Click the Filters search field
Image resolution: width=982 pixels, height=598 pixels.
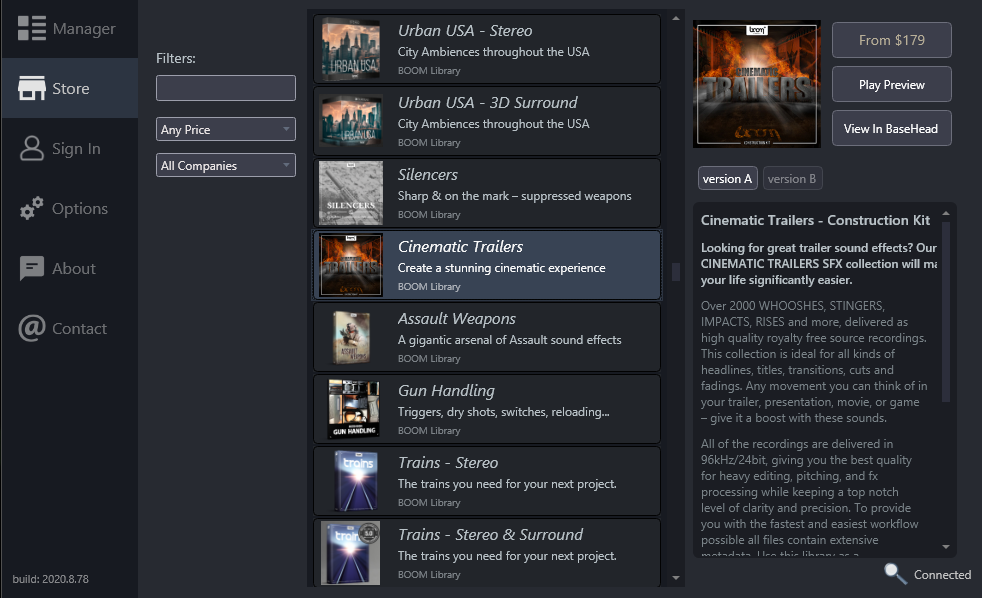tap(225, 88)
